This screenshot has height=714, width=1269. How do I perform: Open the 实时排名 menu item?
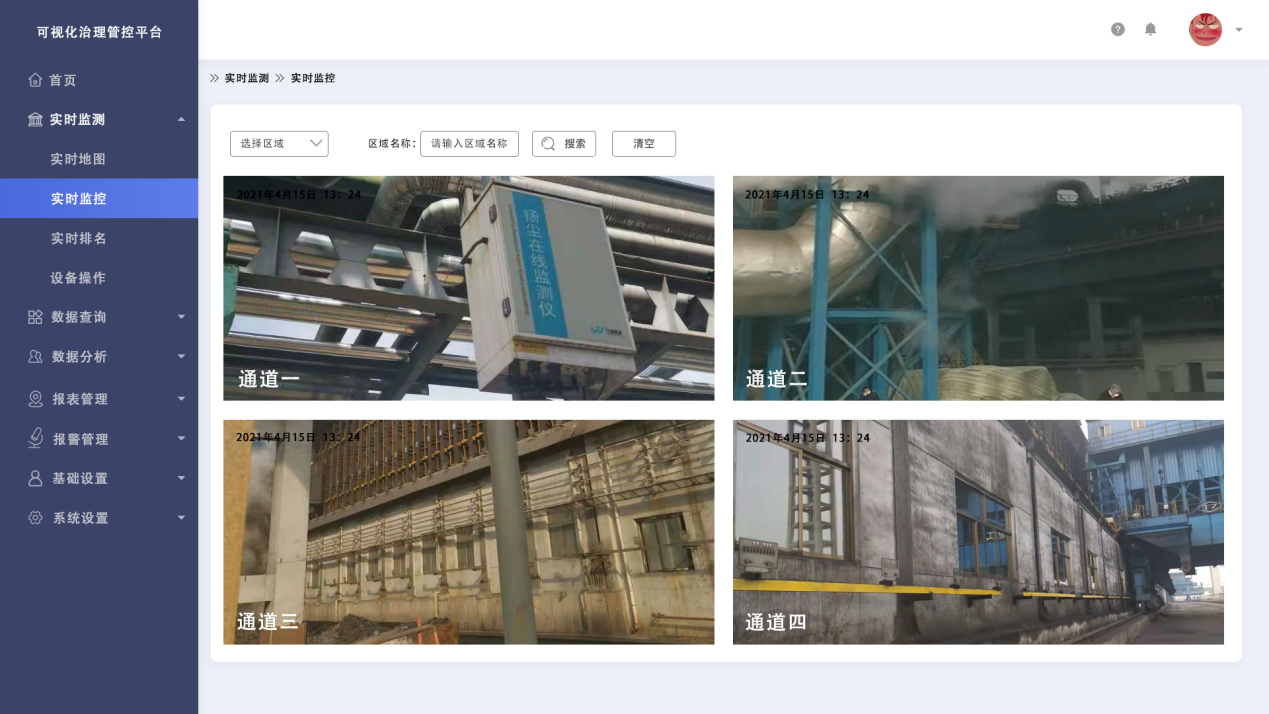(78, 238)
